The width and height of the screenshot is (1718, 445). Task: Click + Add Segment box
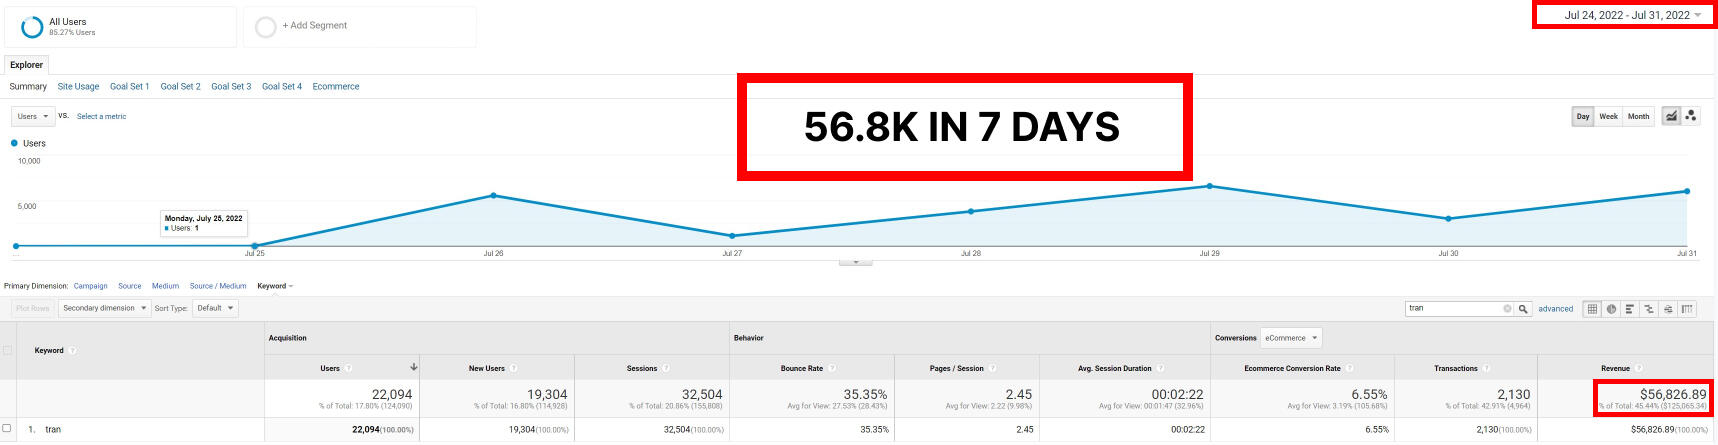coord(360,27)
